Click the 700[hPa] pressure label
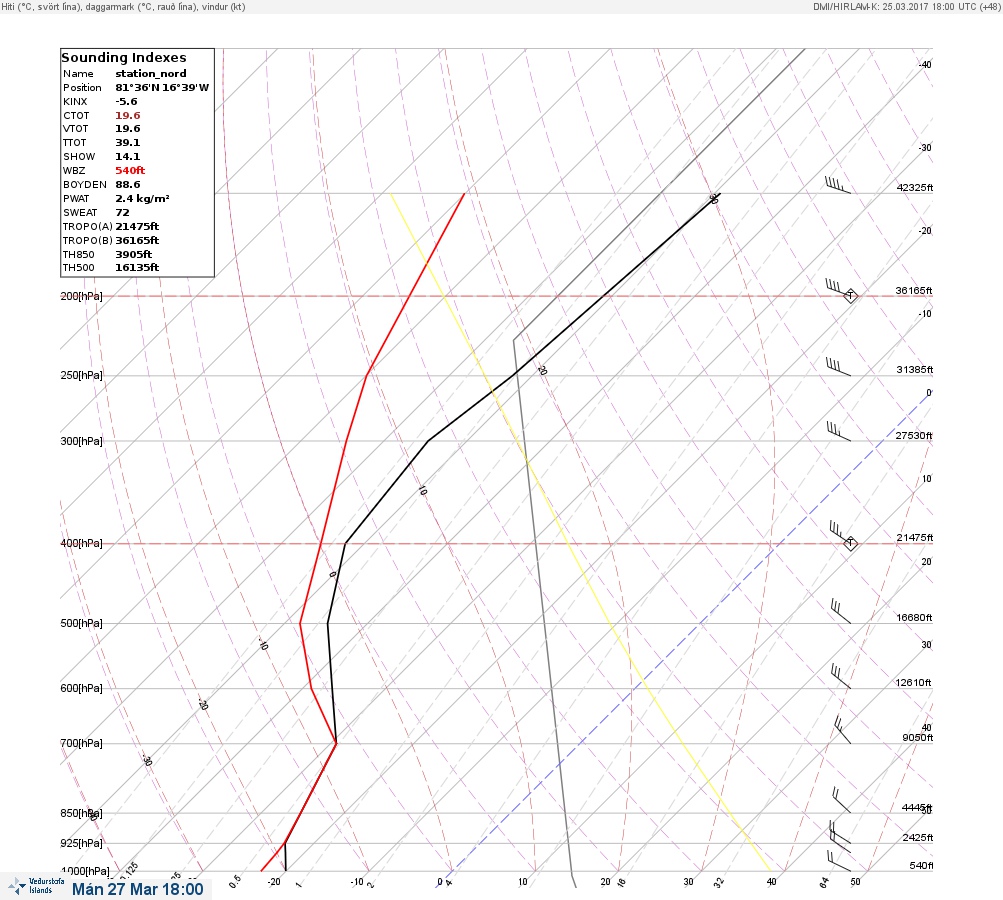Screen dimensions: 1003x900 (x=81, y=743)
